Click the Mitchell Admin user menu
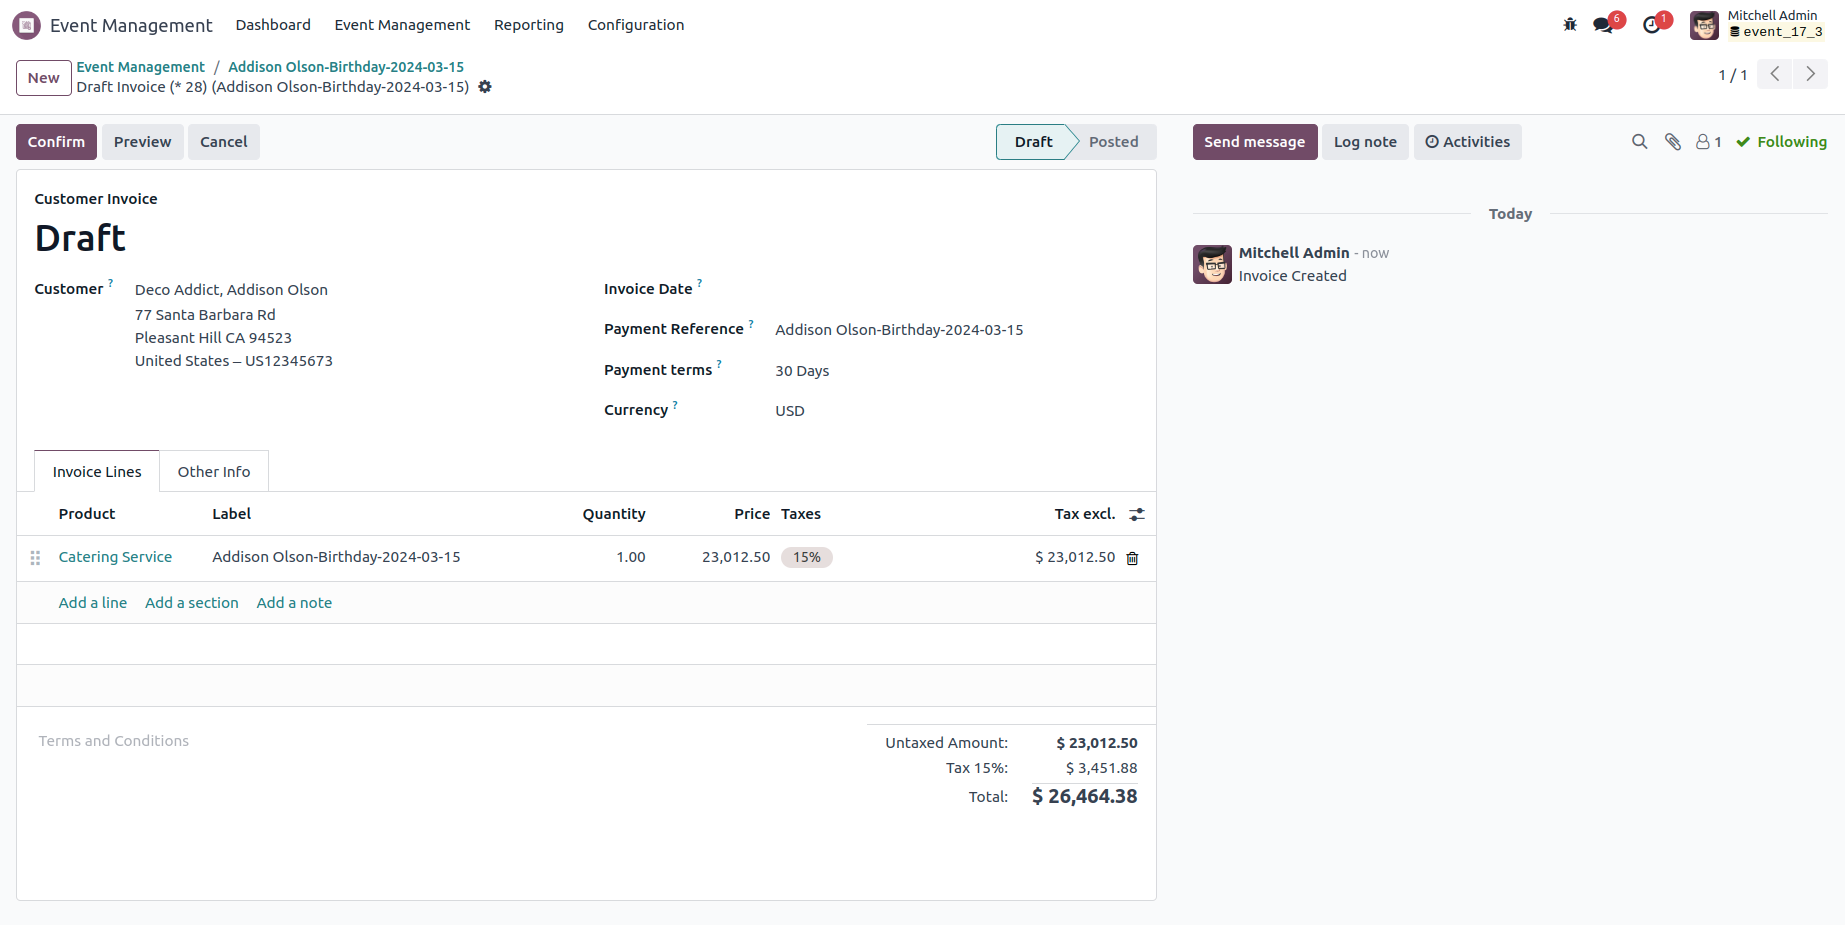 [x=1757, y=25]
